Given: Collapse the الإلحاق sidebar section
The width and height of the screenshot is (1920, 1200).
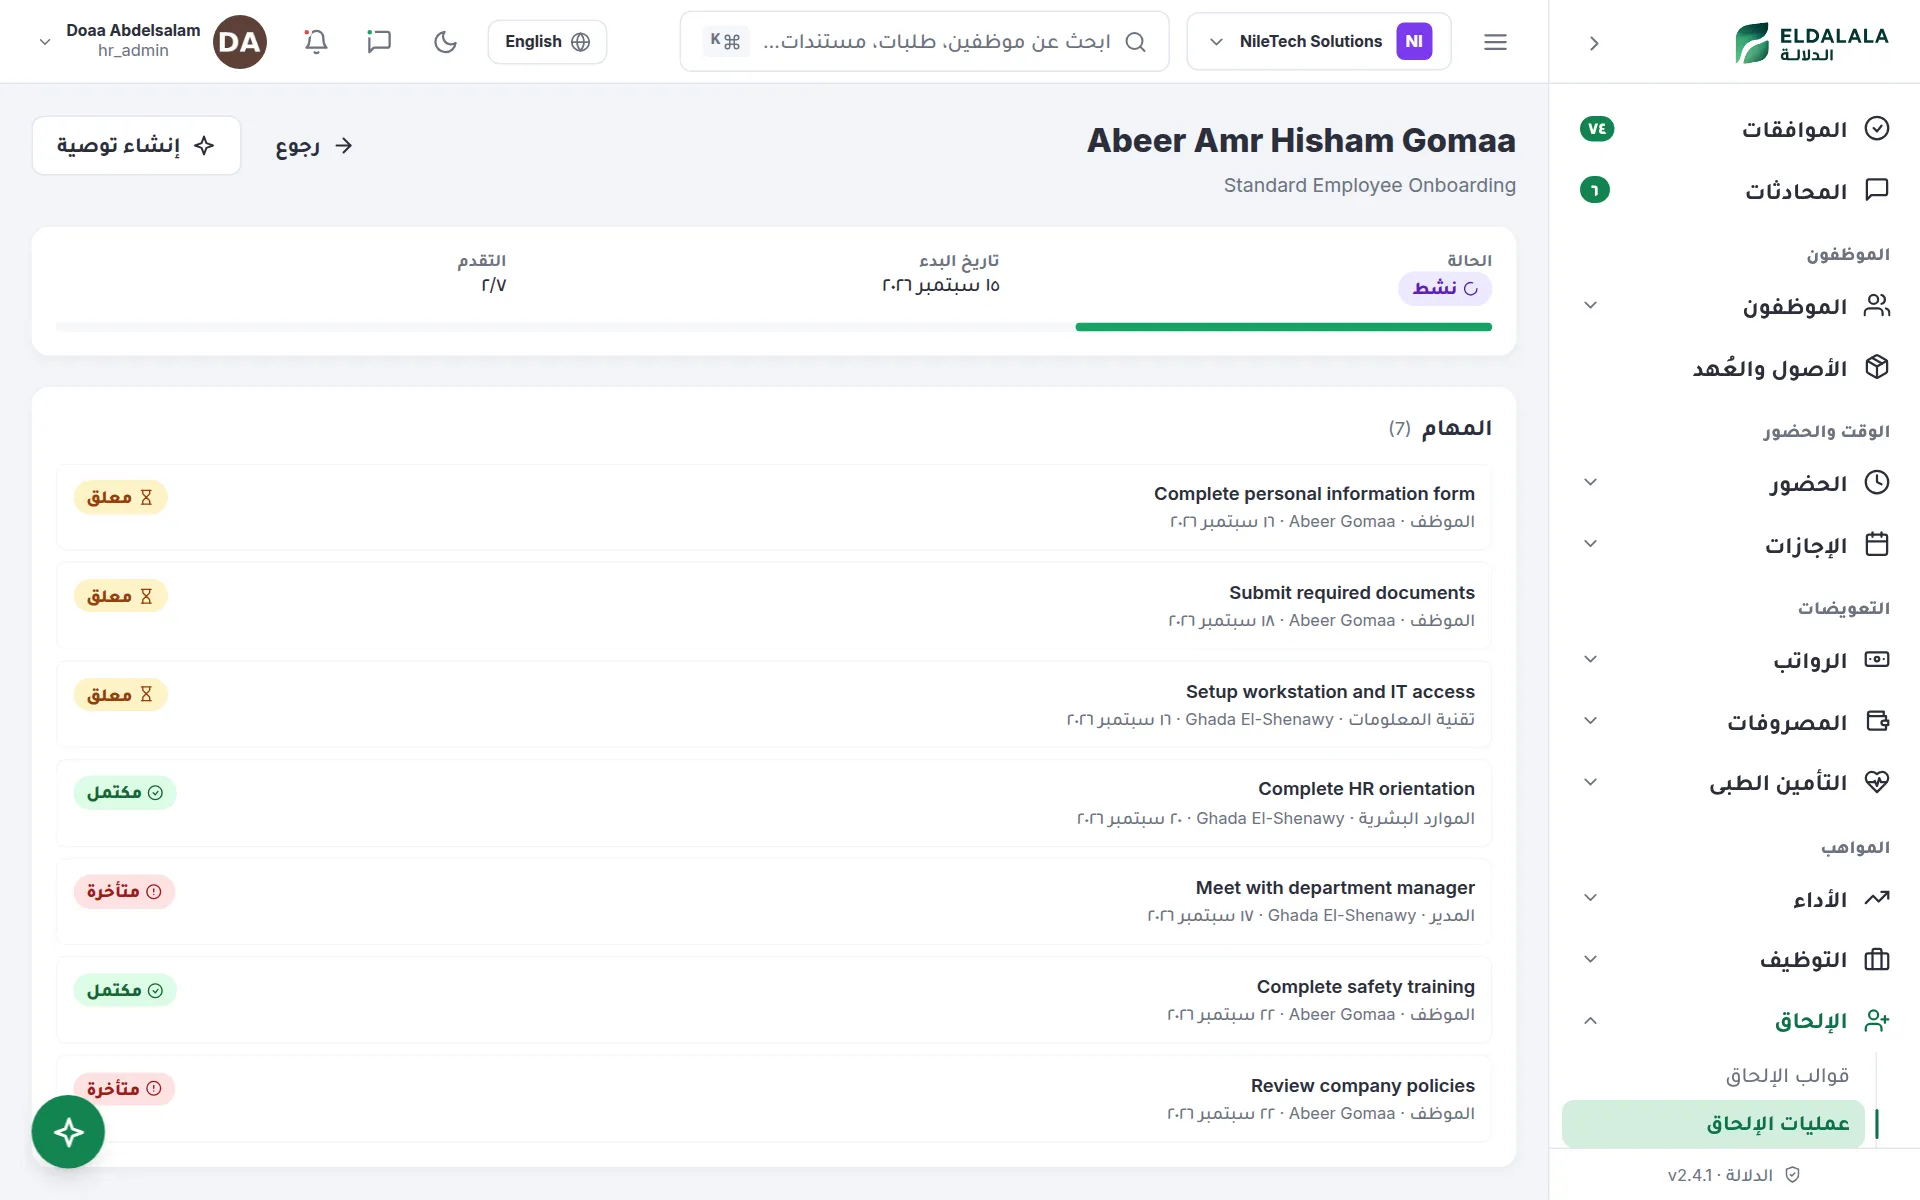Looking at the screenshot, I should point(1590,1021).
